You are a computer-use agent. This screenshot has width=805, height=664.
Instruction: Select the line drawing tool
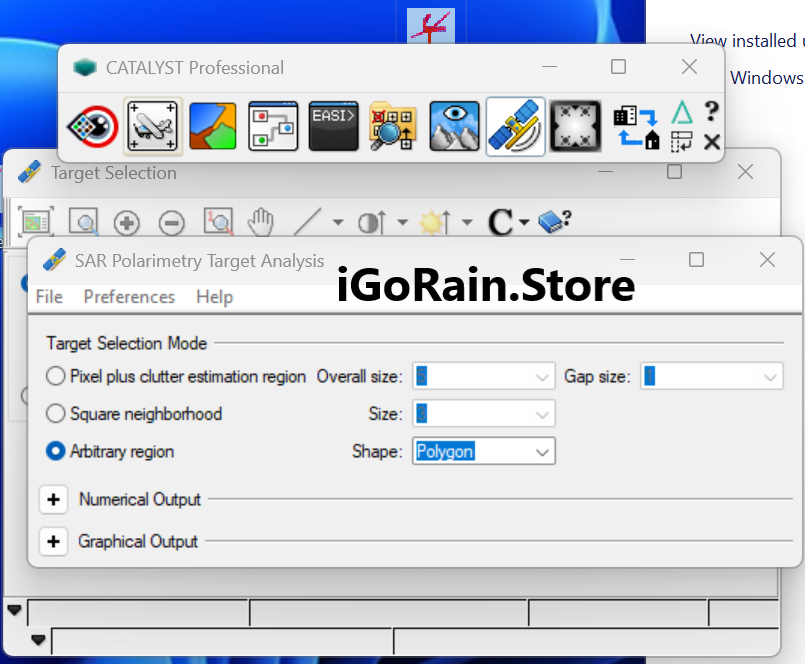pos(308,221)
